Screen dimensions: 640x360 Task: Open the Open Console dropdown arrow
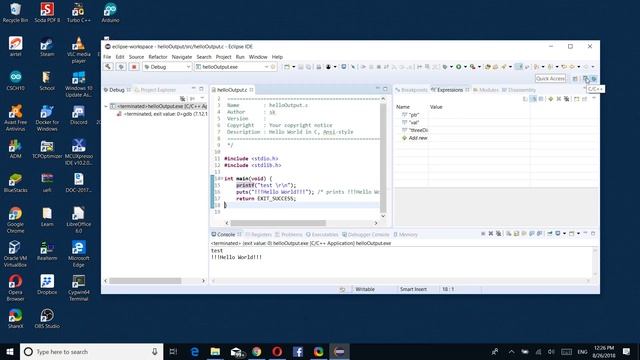(x=578, y=234)
